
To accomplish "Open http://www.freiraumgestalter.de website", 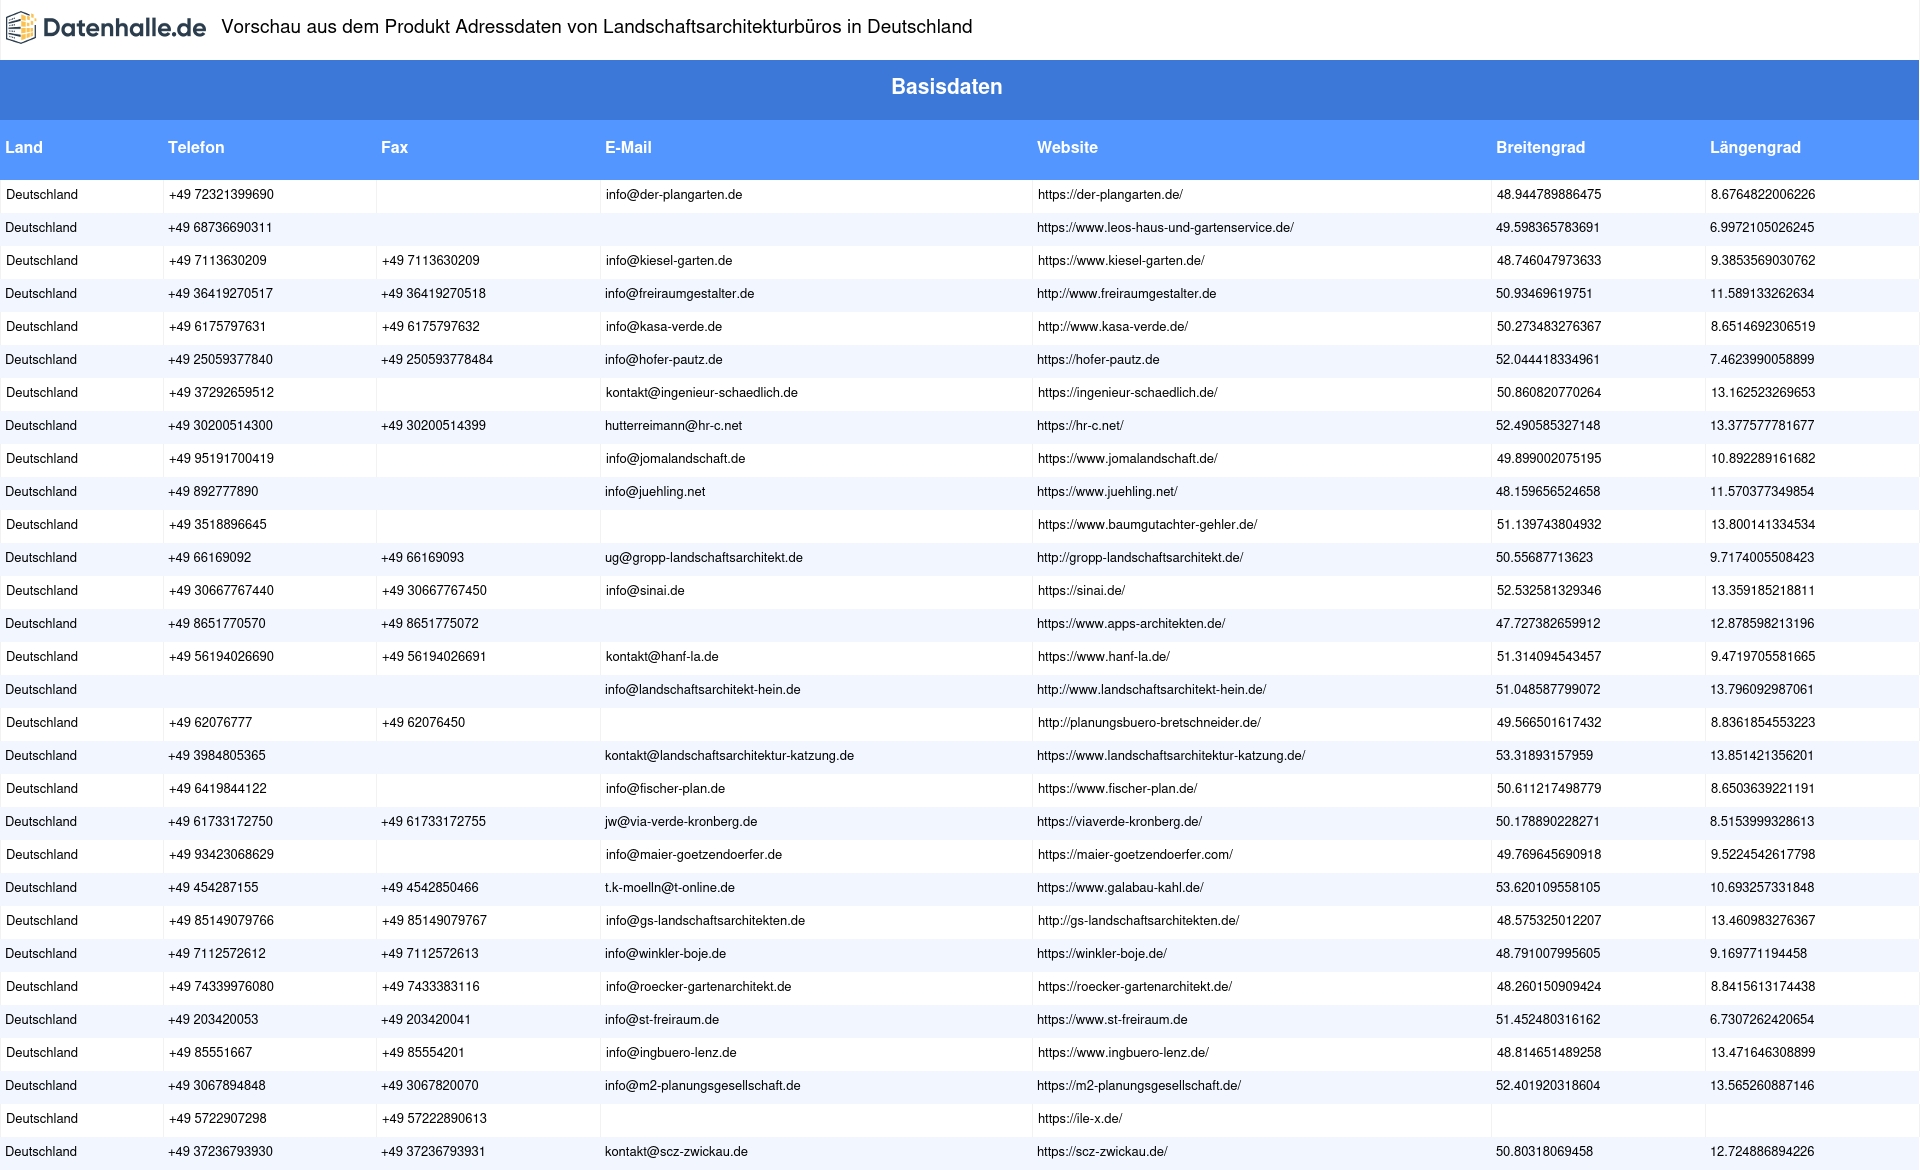I will point(1126,294).
